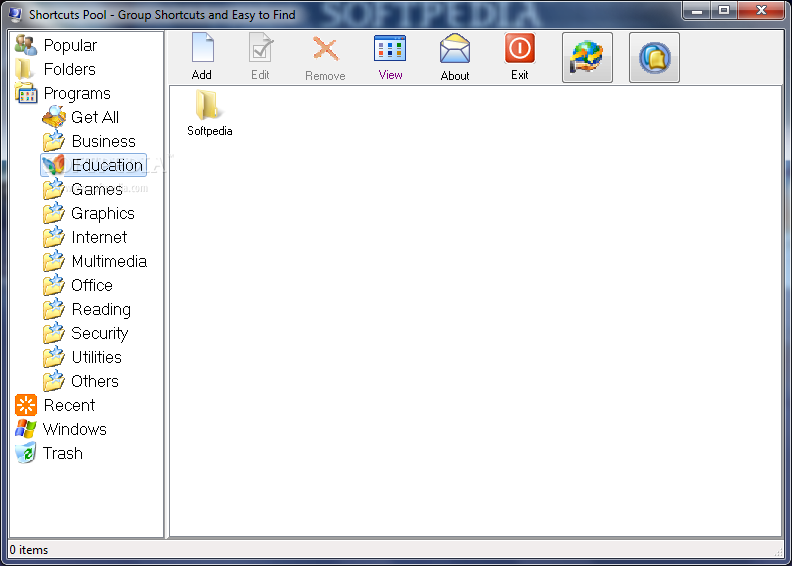Select the Programs category
Image resolution: width=792 pixels, height=566 pixels.
pos(63,93)
